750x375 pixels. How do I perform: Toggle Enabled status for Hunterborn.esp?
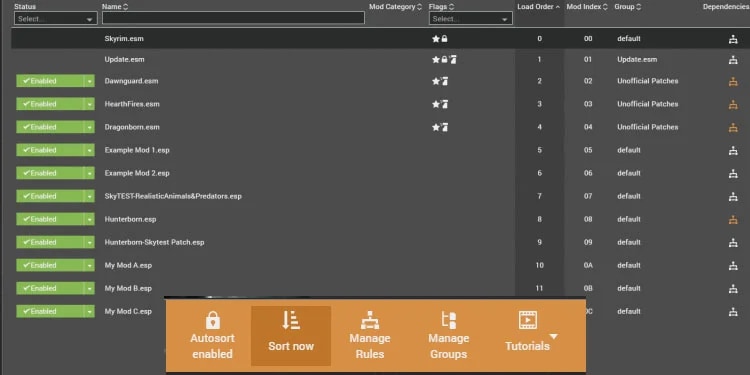(50, 219)
